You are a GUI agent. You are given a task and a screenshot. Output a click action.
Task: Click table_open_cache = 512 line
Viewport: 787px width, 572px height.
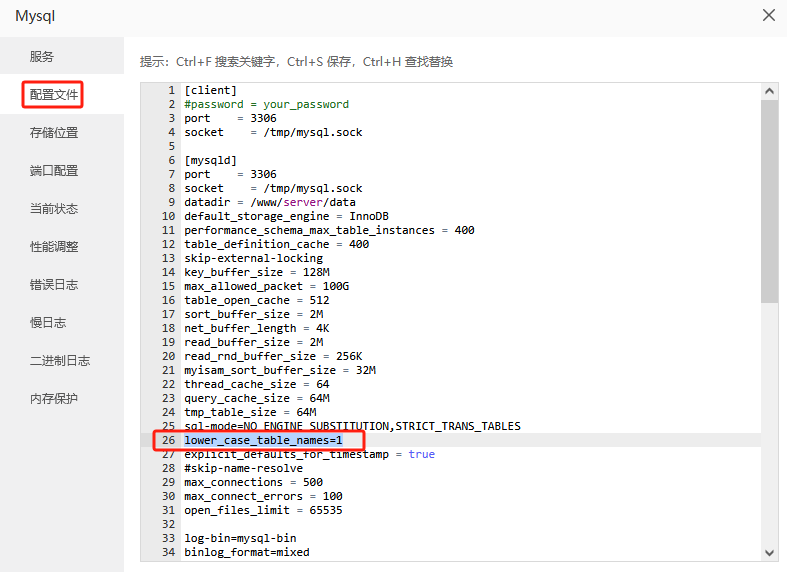click(257, 300)
